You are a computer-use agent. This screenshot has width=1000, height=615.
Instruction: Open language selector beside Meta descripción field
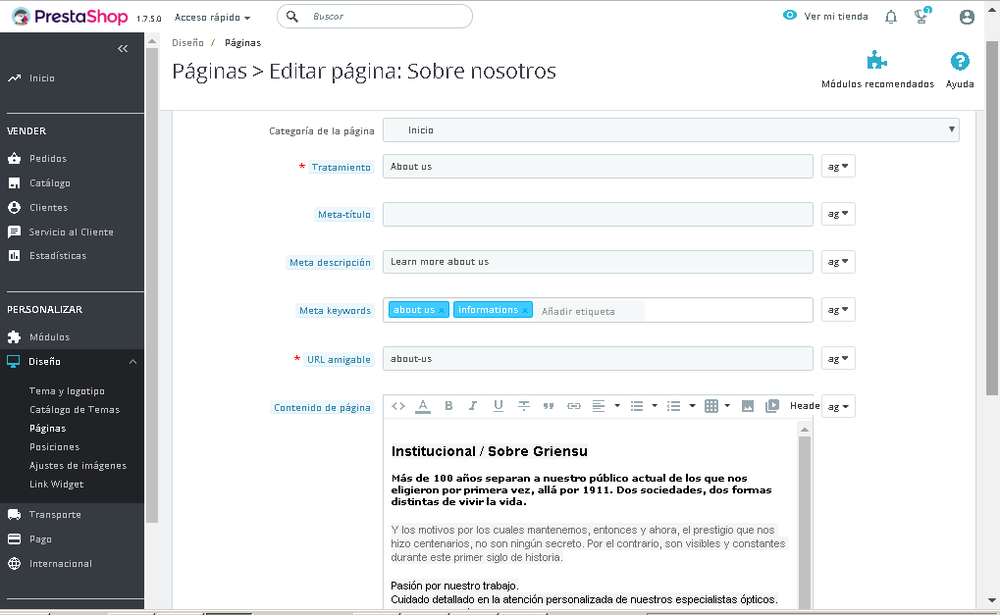coord(838,262)
